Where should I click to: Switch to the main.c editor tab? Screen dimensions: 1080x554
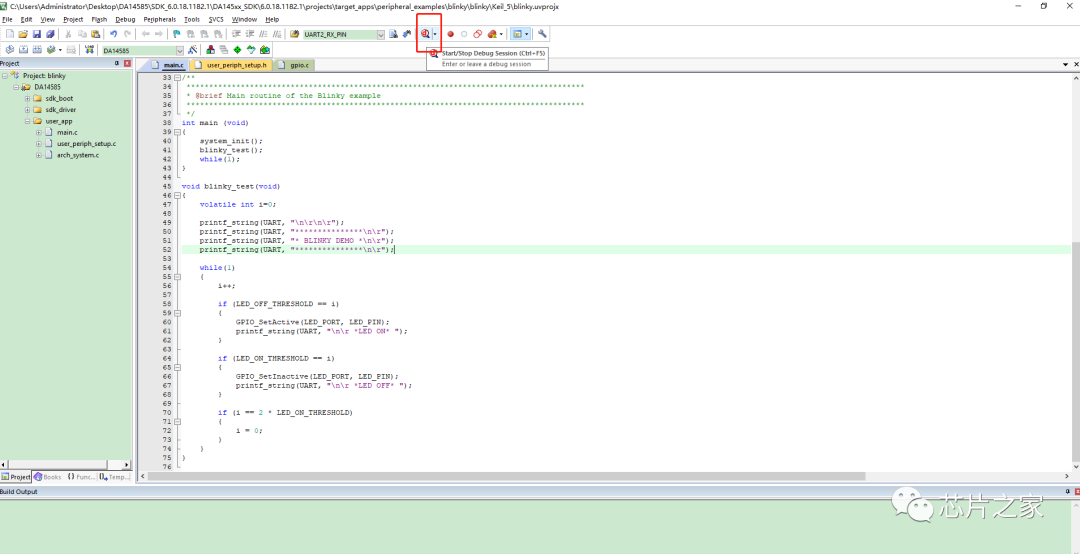168,65
